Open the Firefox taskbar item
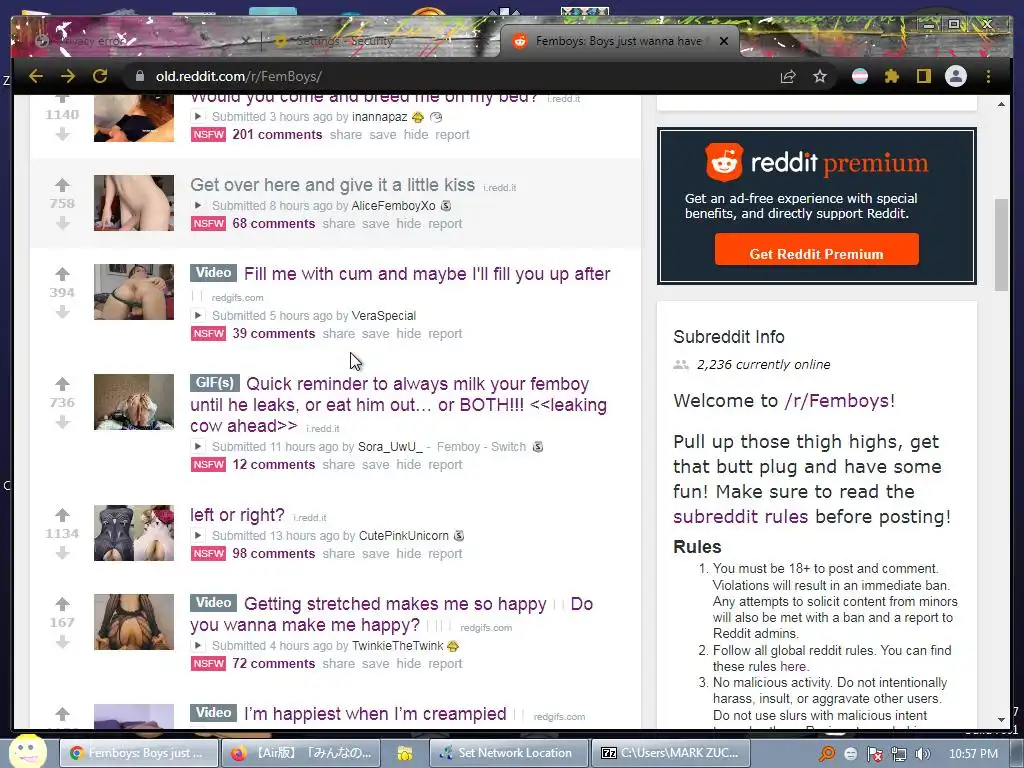The width and height of the screenshot is (1024, 768). pyautogui.click(x=302, y=753)
